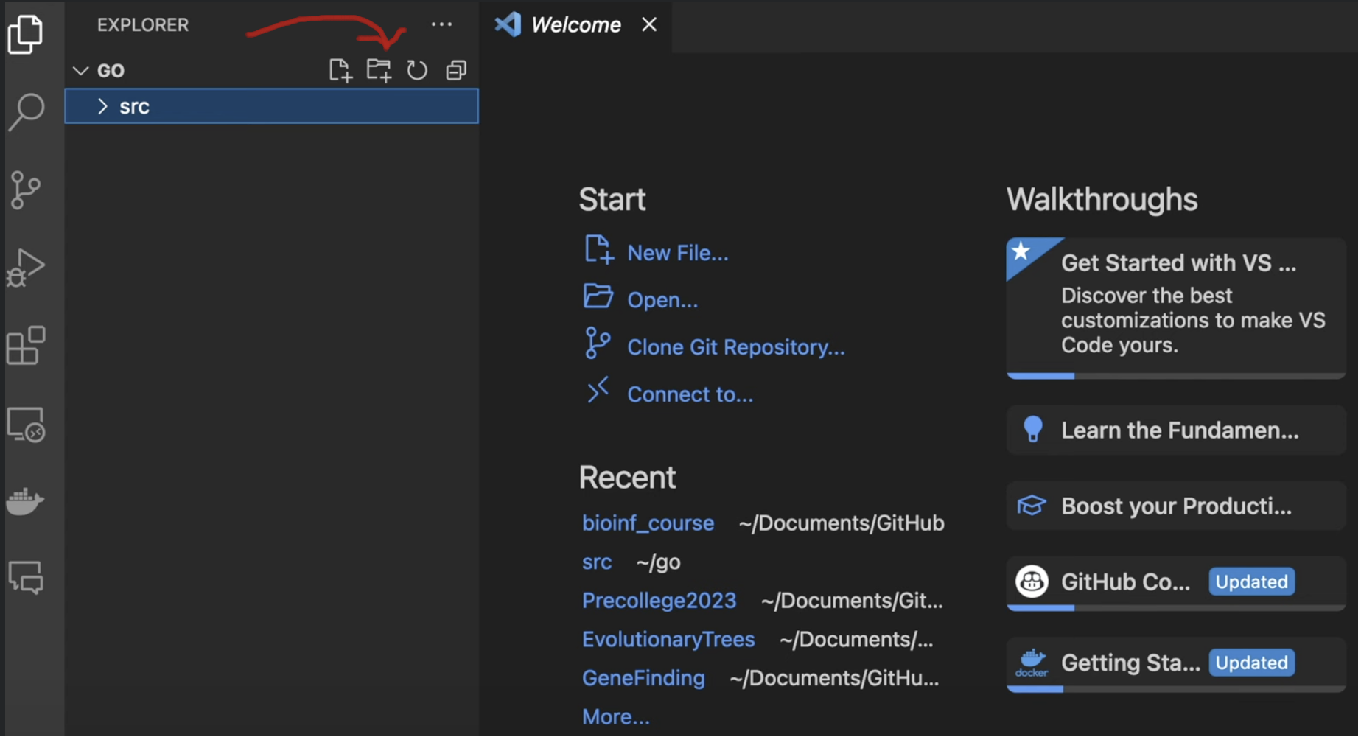The width and height of the screenshot is (1358, 736).
Task: Open the Remote Explorer view
Action: (26, 424)
